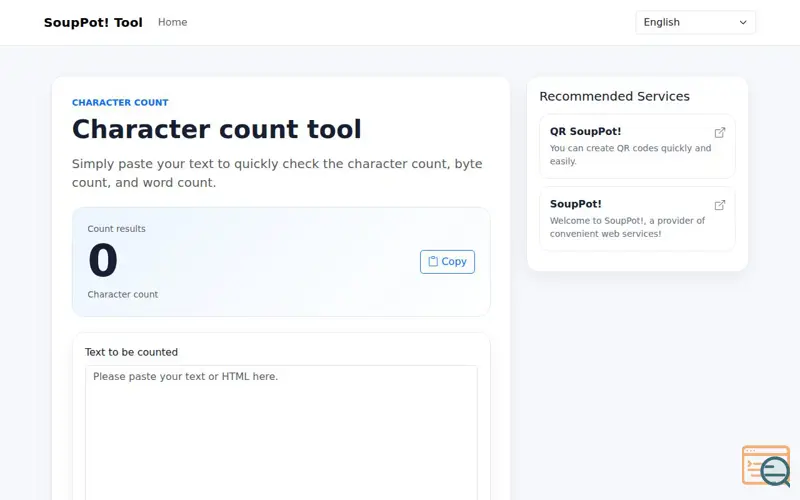Click the clipboard icon in the Copy button
Viewport: 800px width, 500px height.
433,261
